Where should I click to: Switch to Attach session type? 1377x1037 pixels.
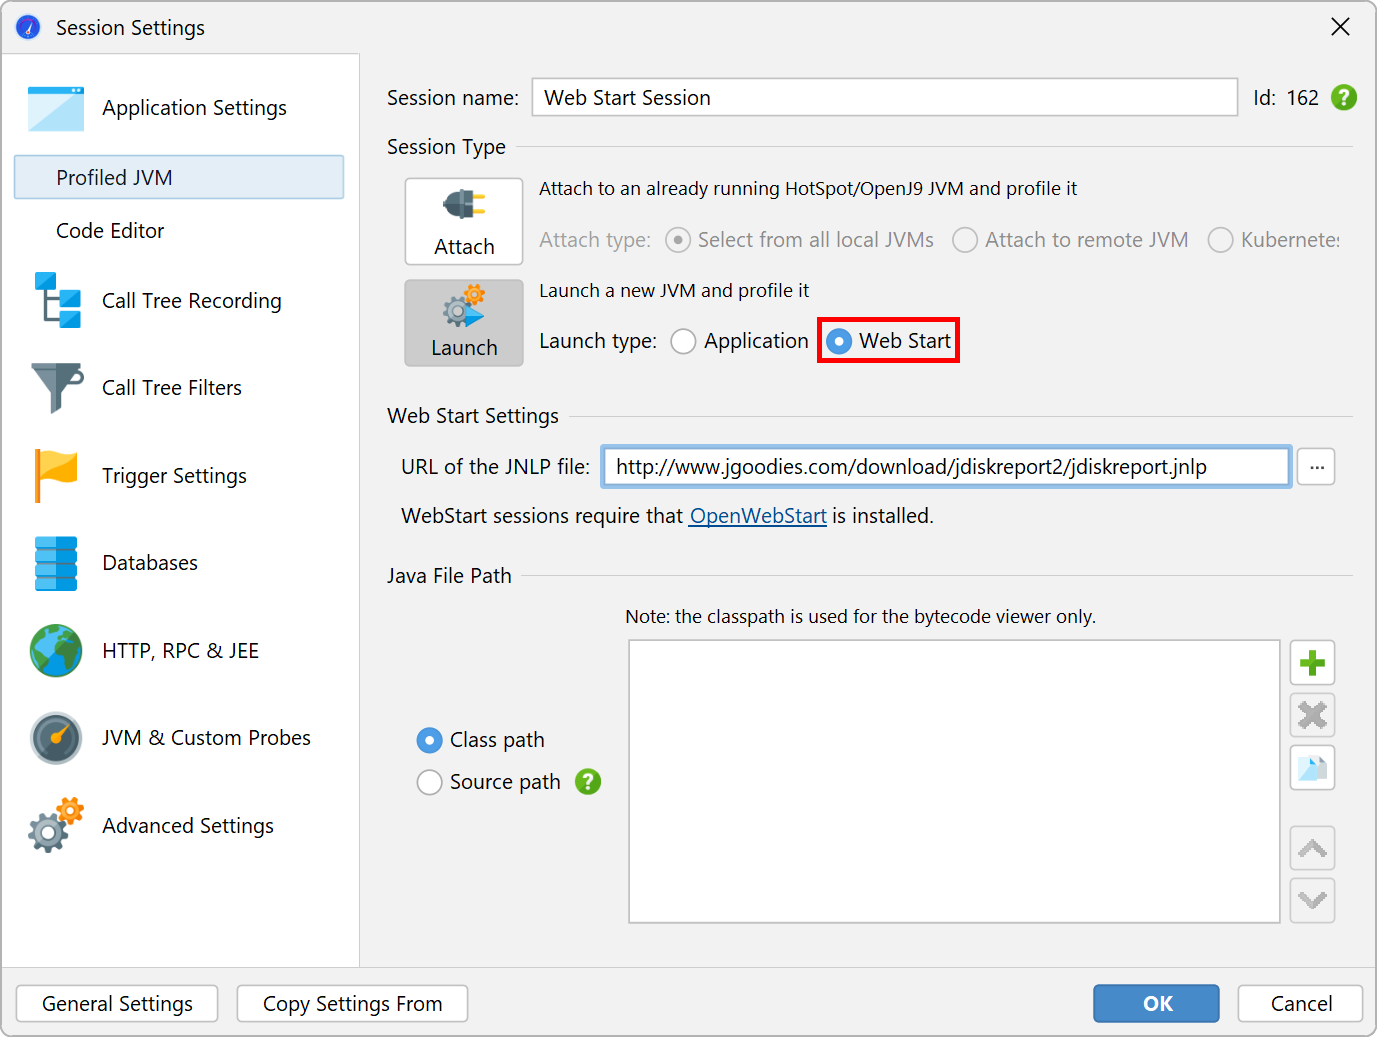(x=464, y=221)
